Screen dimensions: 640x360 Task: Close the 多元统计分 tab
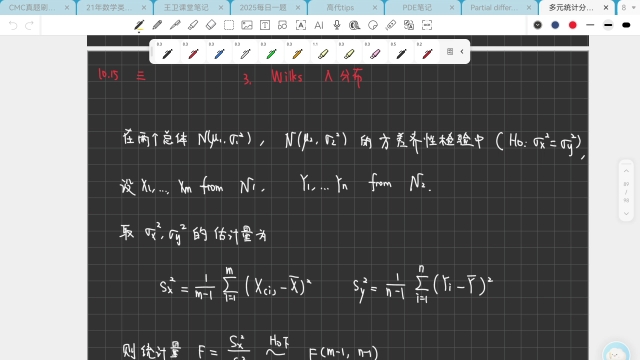click(606, 7)
